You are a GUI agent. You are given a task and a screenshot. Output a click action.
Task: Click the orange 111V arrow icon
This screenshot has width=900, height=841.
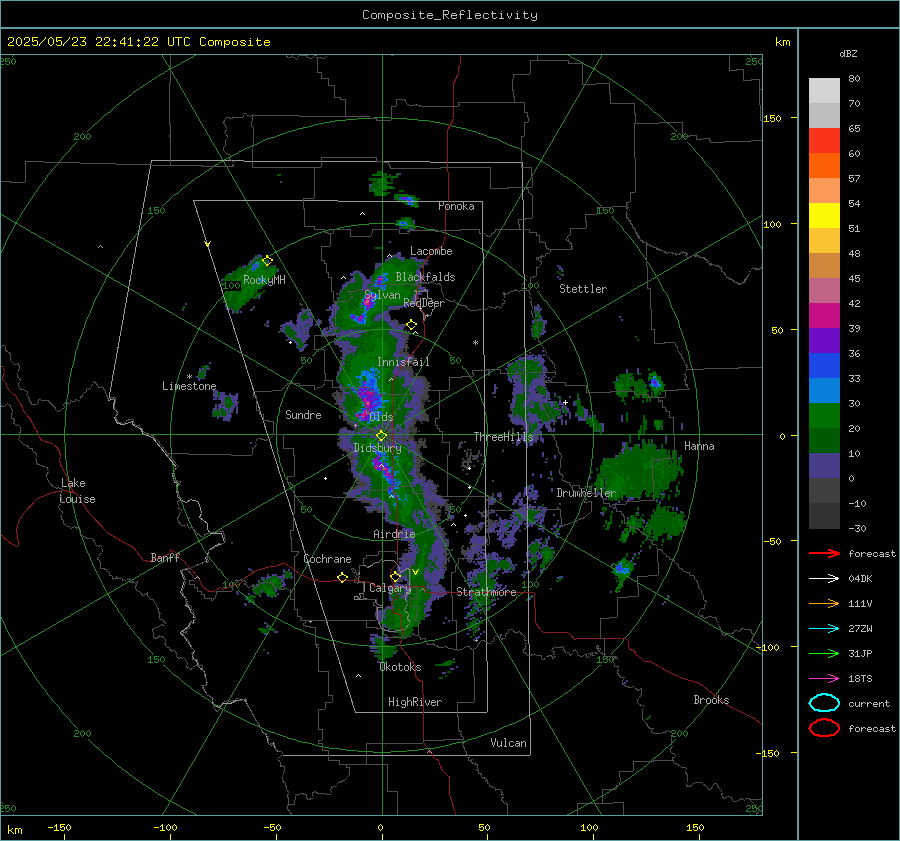tap(824, 603)
